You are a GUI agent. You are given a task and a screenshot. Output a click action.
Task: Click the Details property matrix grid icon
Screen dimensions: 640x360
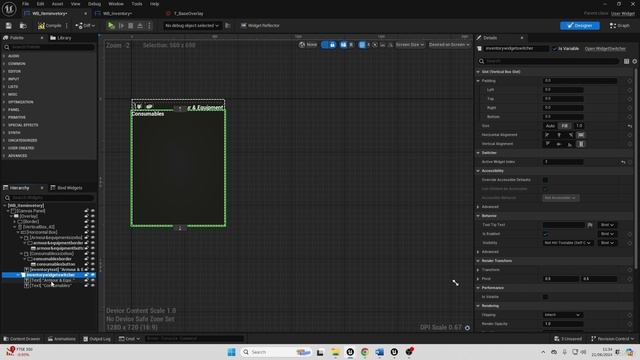626,61
